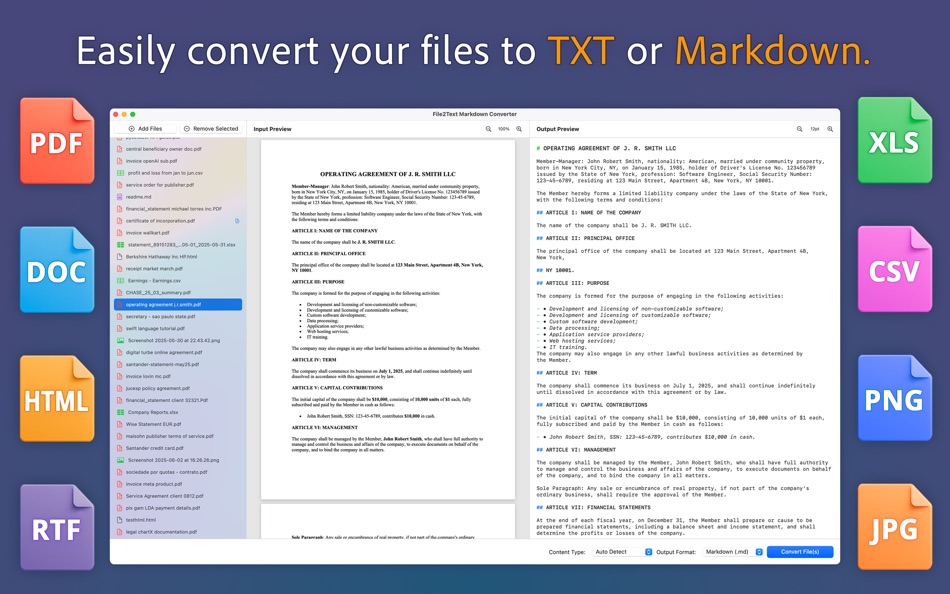Click the File2Text Markdown Converter window title
The height and width of the screenshot is (594, 950).
(475, 114)
